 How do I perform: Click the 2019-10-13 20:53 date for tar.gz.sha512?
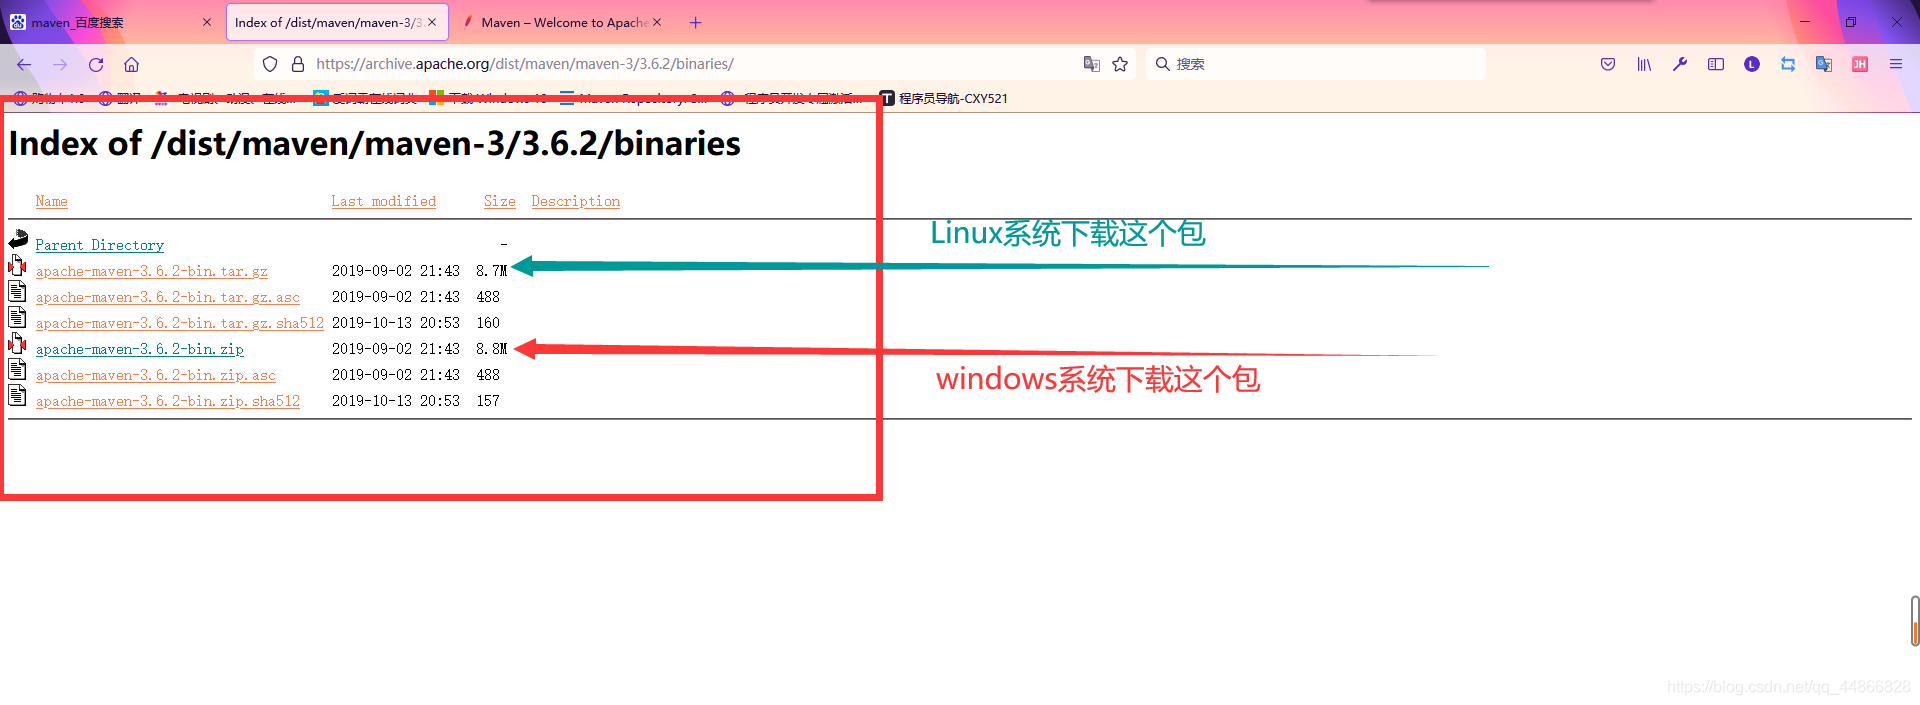396,323
